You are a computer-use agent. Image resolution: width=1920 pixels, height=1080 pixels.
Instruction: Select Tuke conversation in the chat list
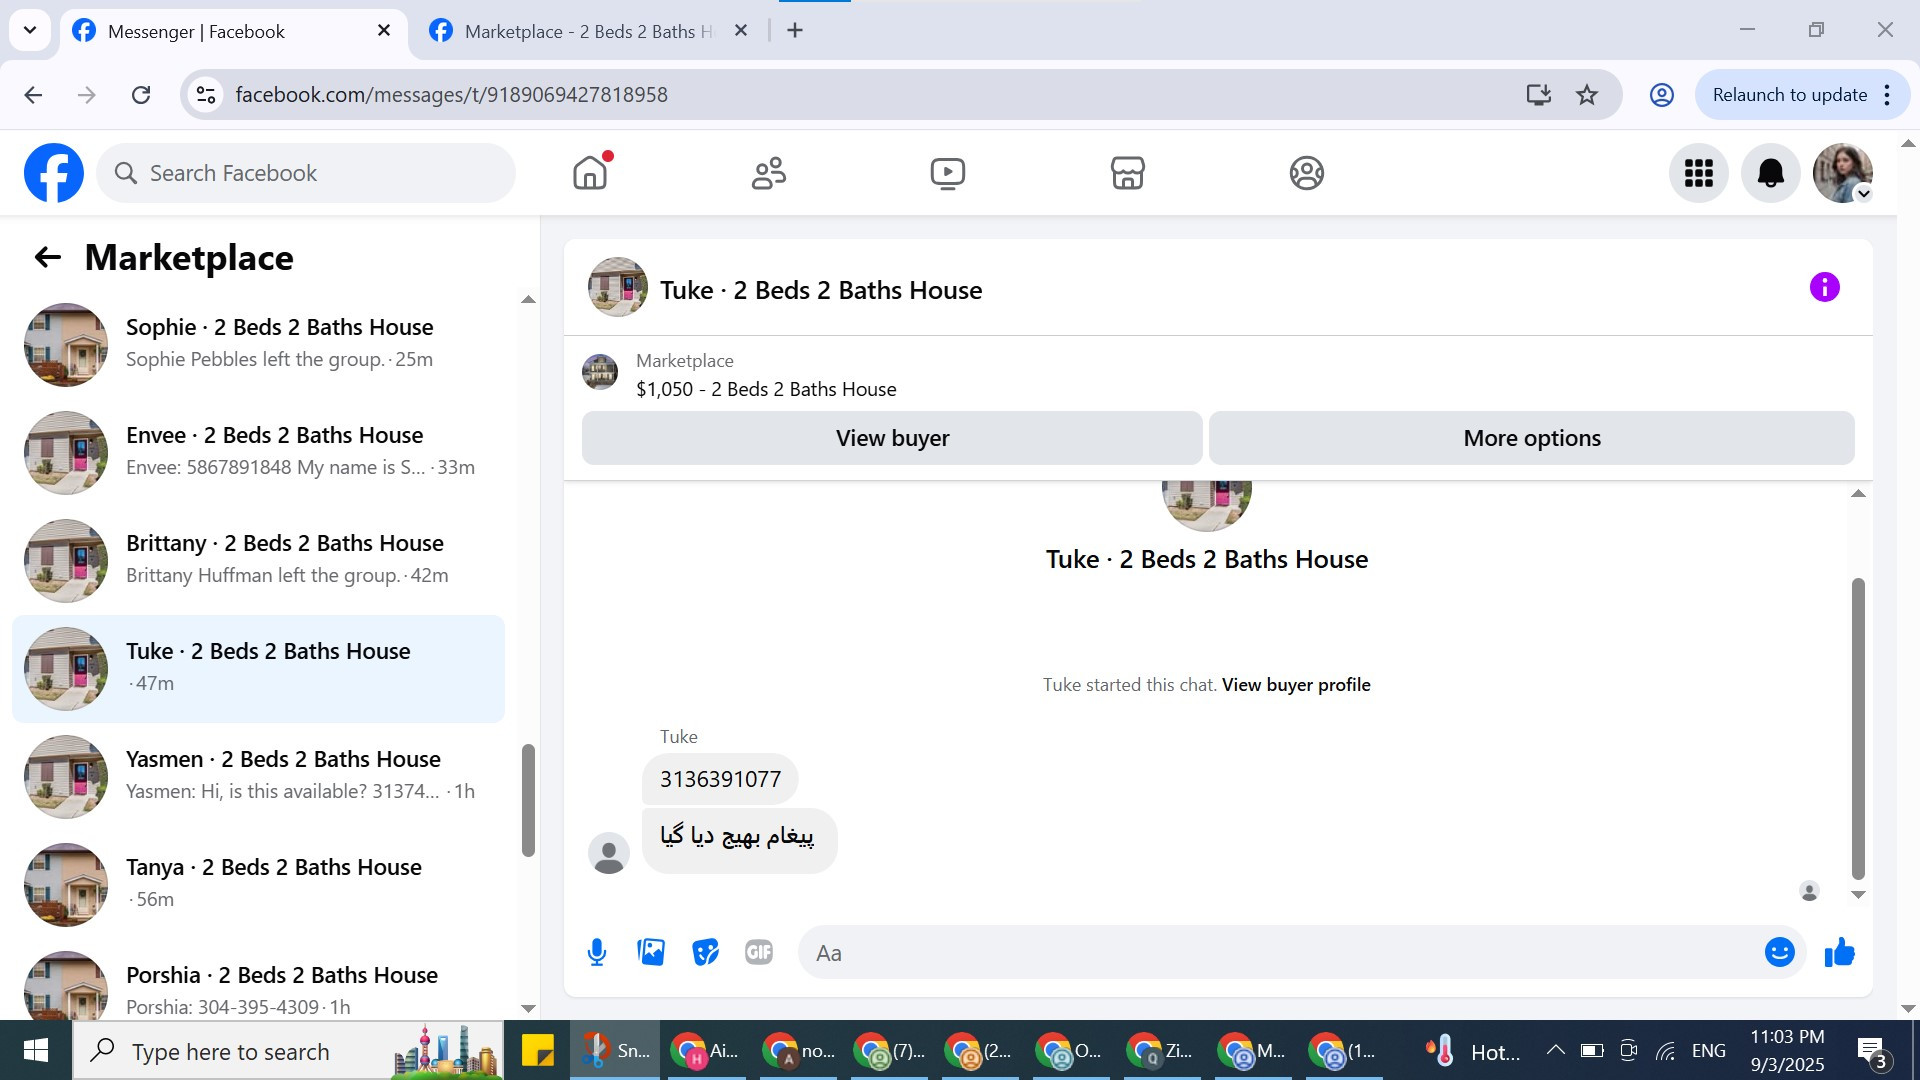click(x=258, y=668)
